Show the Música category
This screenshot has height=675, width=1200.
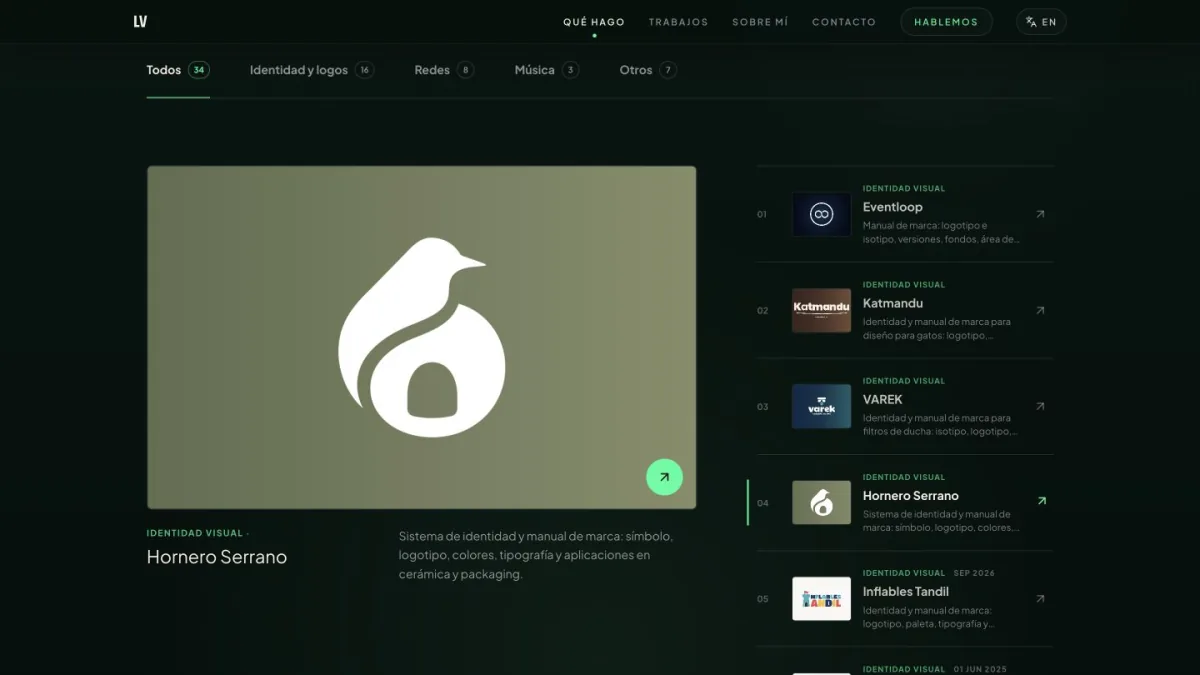(x=547, y=70)
